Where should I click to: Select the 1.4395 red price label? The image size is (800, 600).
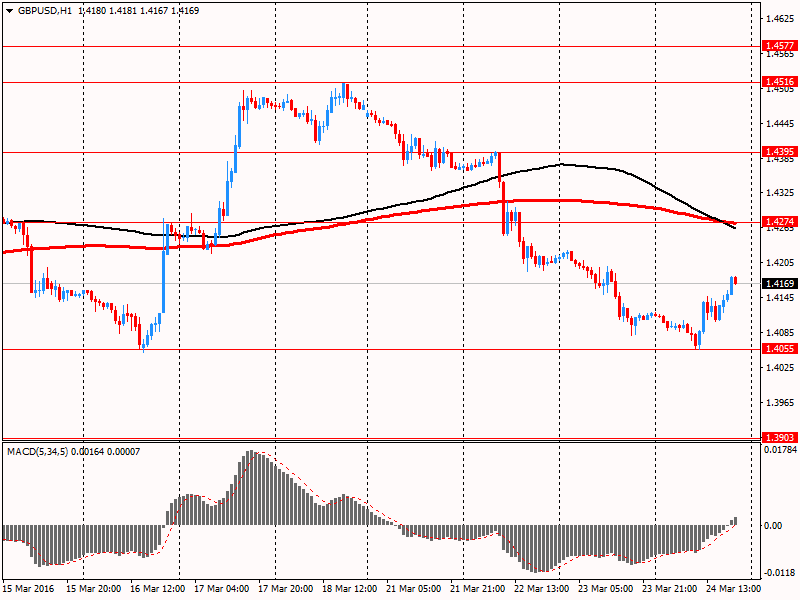[x=780, y=152]
